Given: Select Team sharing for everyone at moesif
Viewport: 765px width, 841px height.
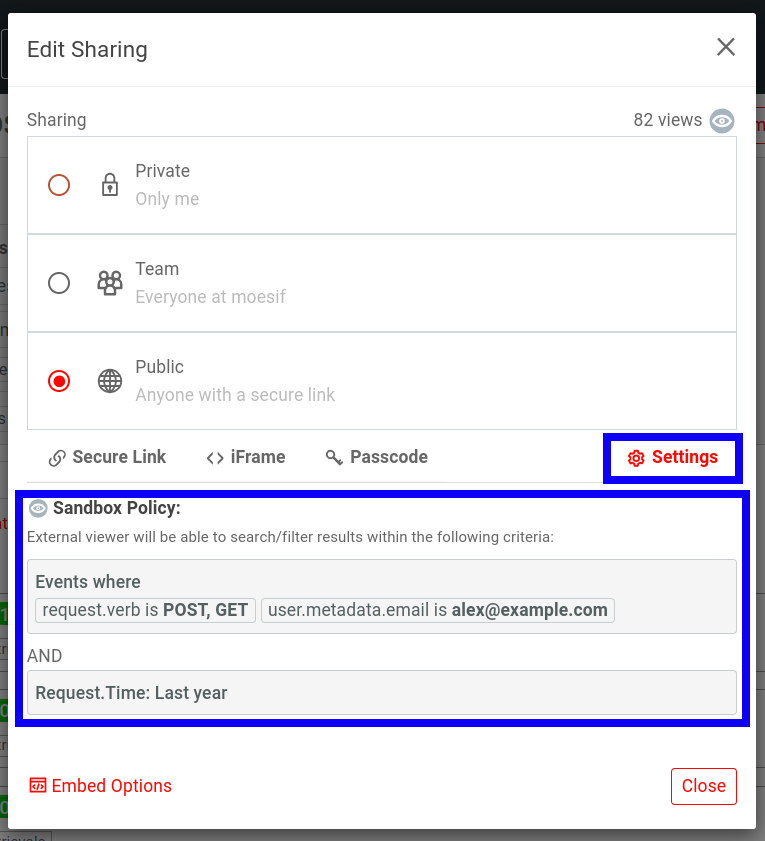Looking at the screenshot, I should [x=59, y=282].
